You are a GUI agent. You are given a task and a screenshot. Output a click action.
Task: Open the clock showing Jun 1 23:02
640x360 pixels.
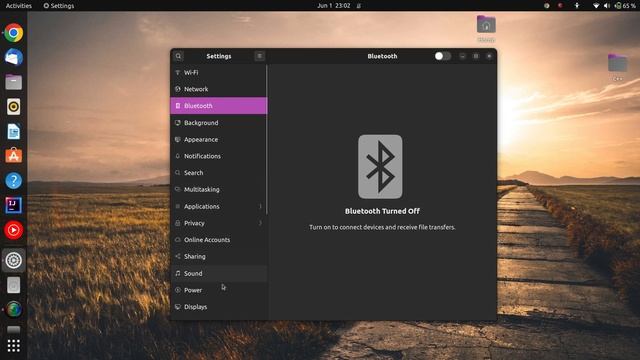[x=334, y=6]
